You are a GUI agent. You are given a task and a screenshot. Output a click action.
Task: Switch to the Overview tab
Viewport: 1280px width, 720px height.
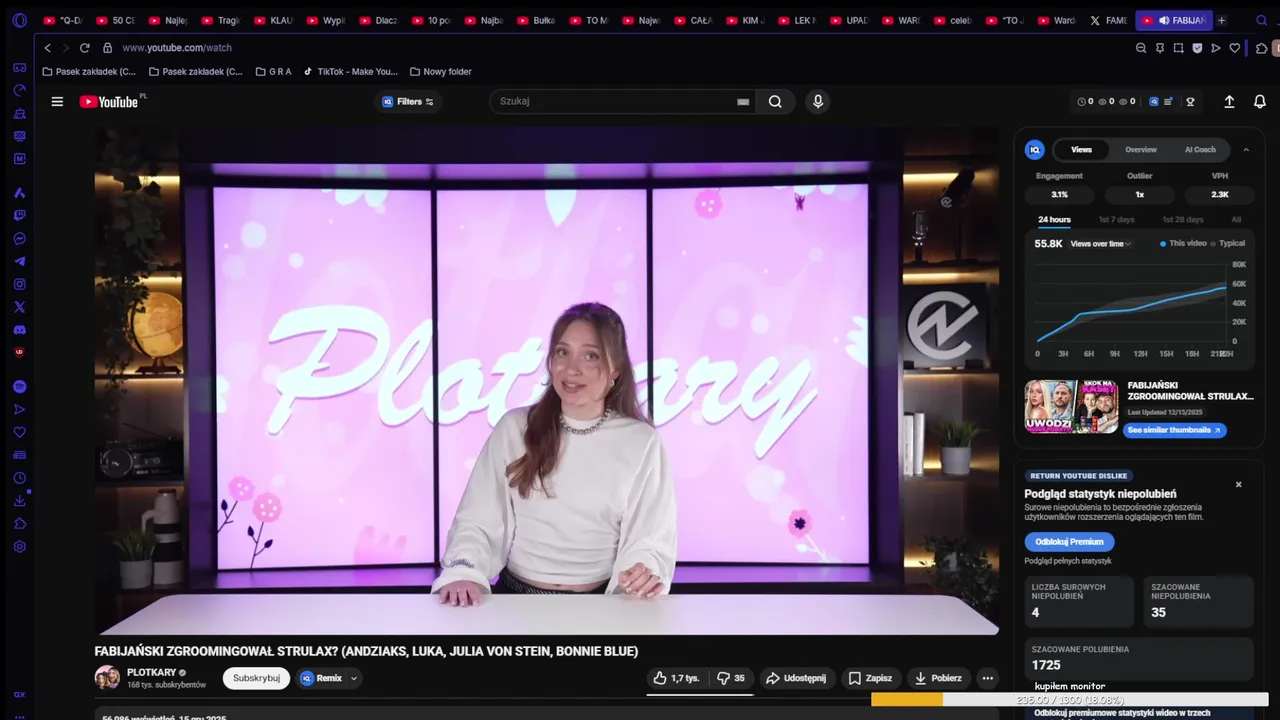pyautogui.click(x=1141, y=149)
